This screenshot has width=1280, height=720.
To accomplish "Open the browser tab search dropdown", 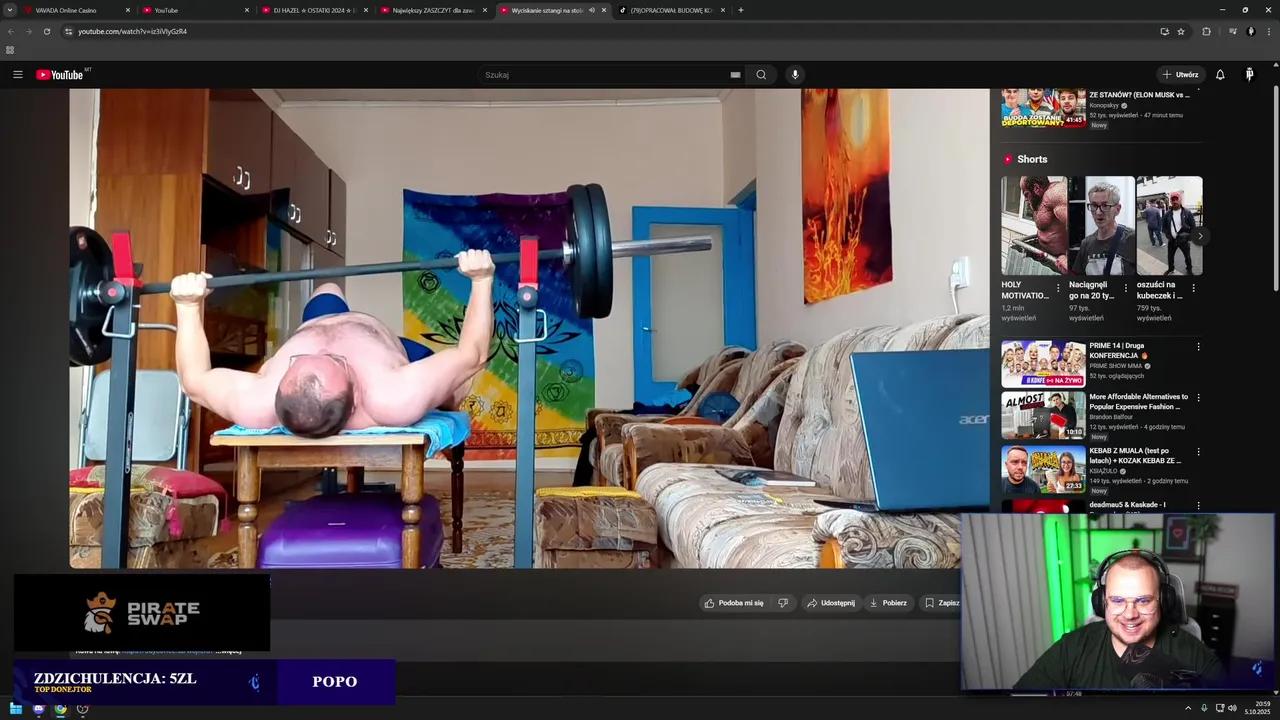I will click(x=10, y=10).
